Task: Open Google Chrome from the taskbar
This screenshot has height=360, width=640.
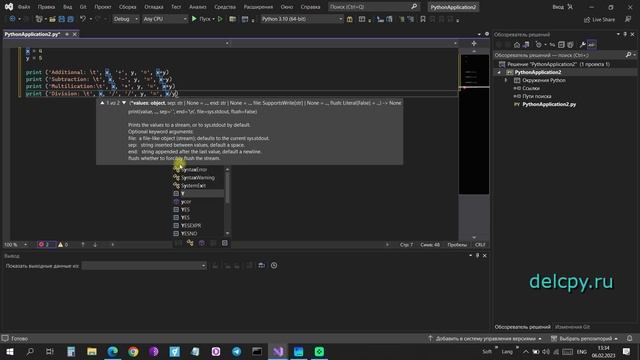Action: (133, 351)
